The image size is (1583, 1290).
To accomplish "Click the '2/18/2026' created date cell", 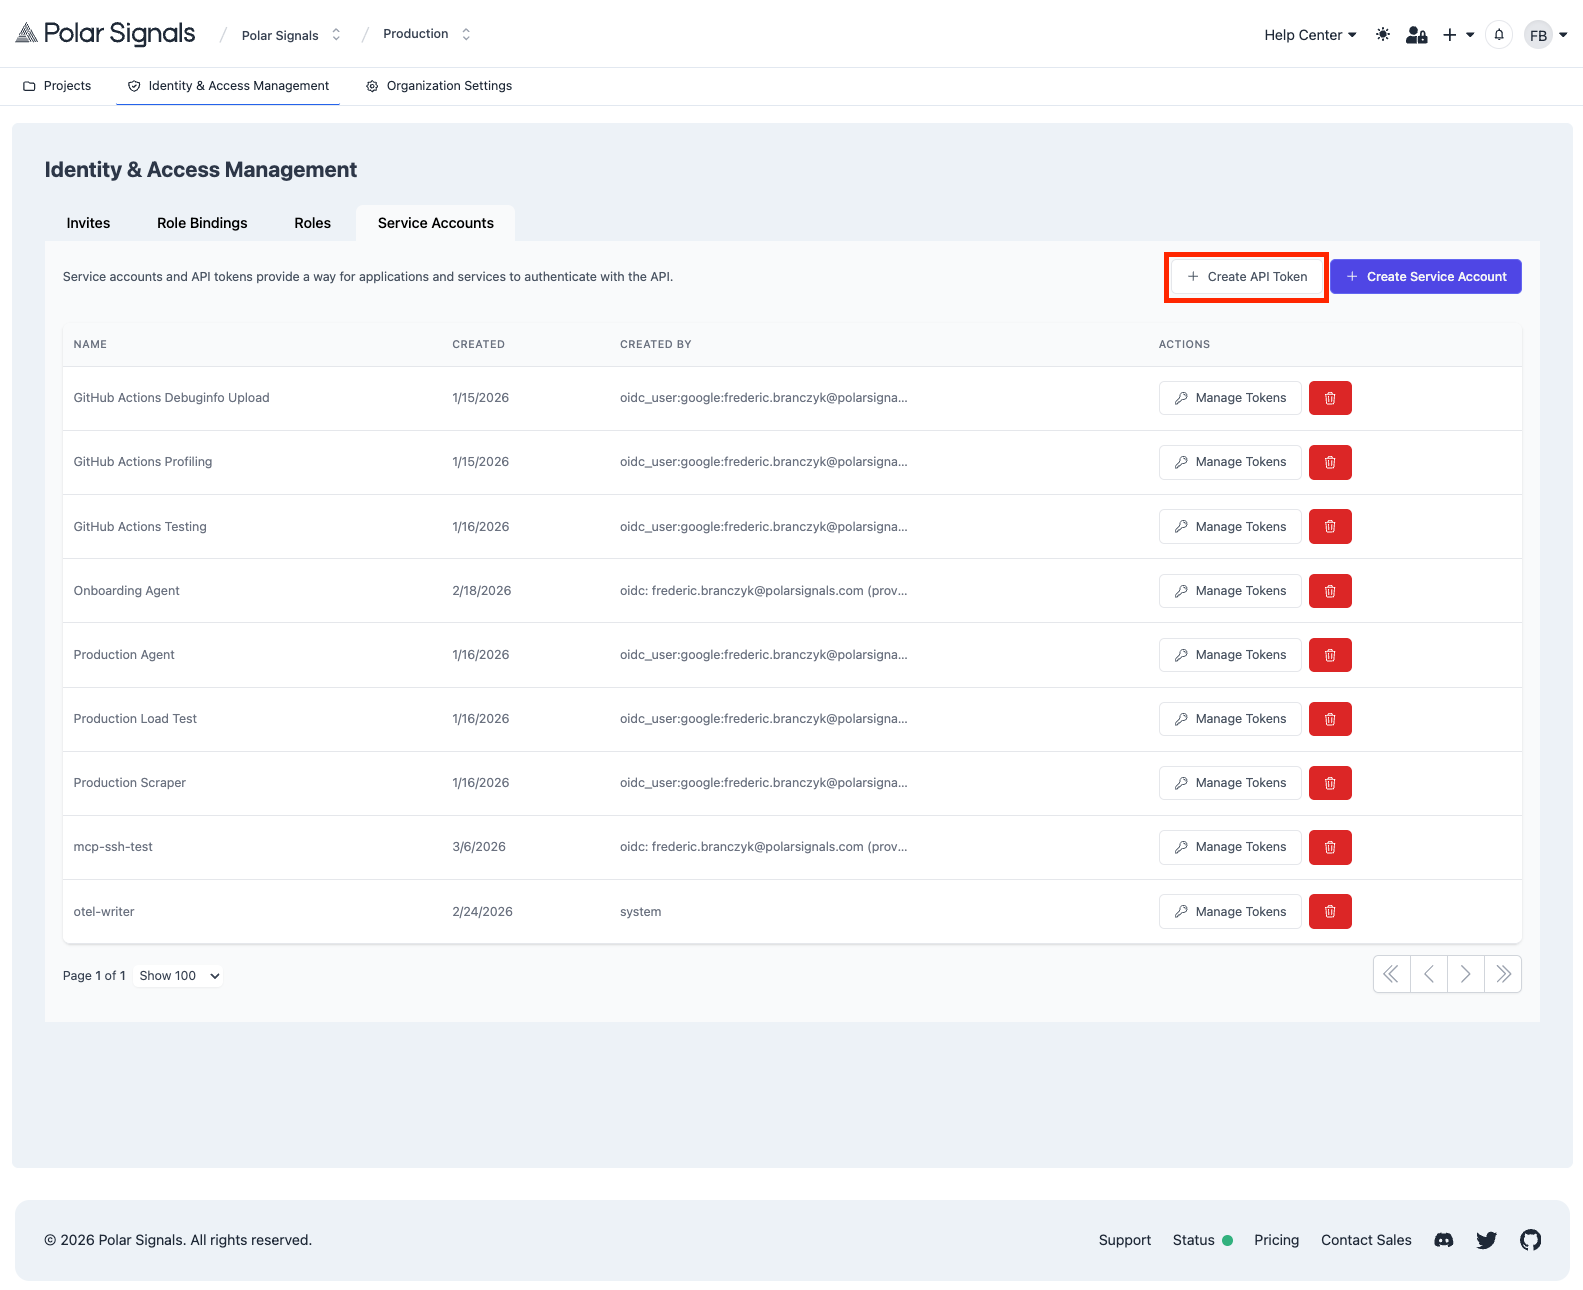I will (482, 591).
